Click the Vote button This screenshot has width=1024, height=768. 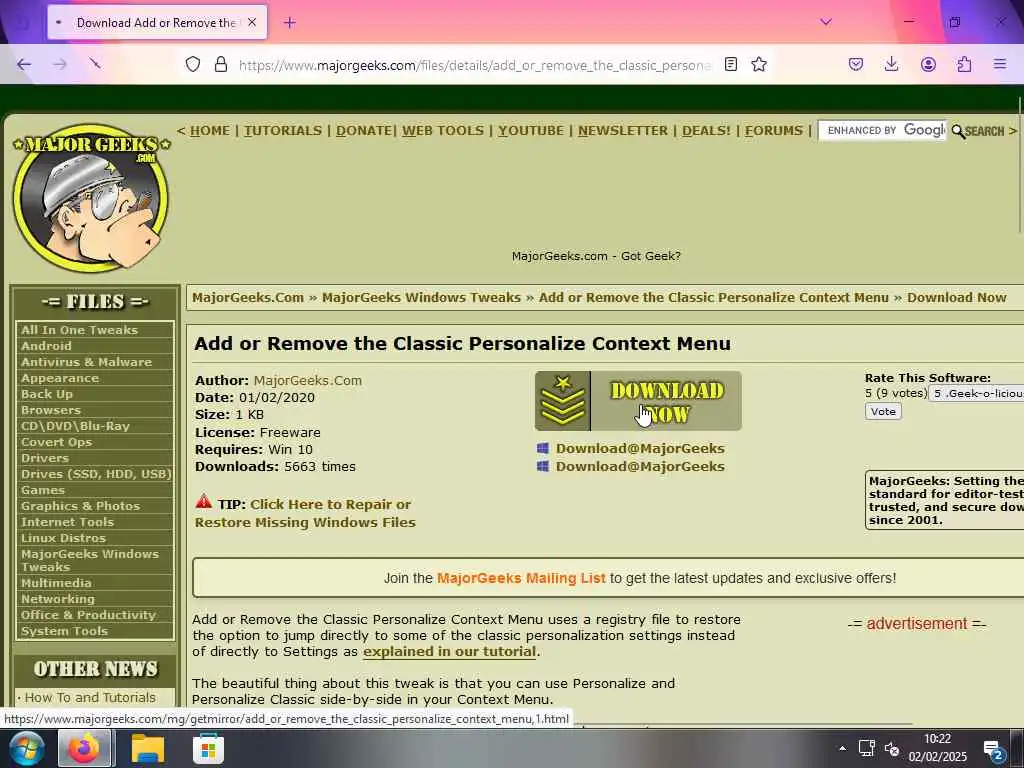click(x=883, y=411)
